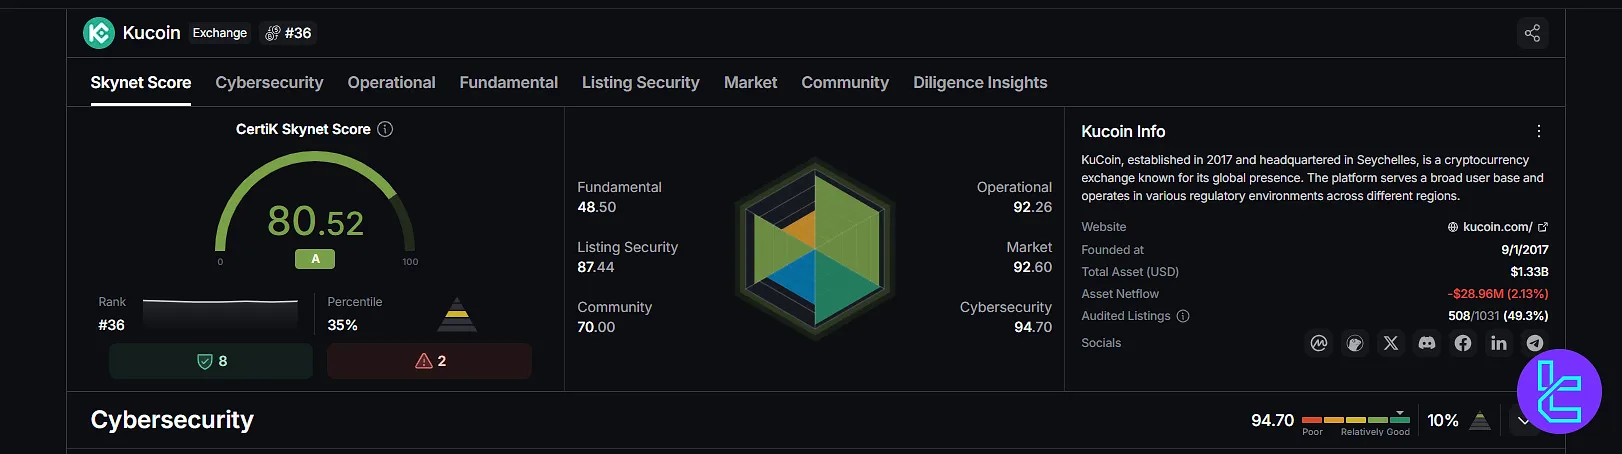
Task: Open the Operational tab
Action: 391,83
